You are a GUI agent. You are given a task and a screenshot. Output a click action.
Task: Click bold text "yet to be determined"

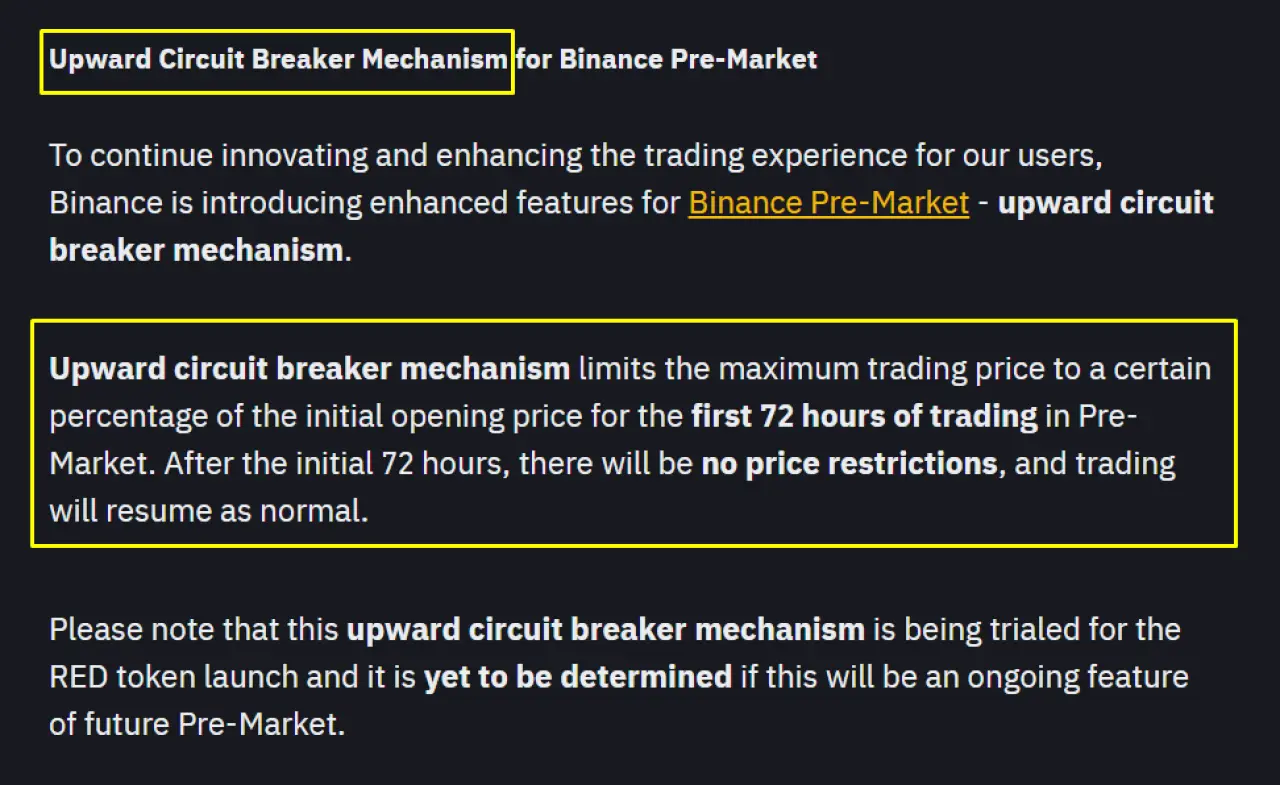click(x=577, y=677)
